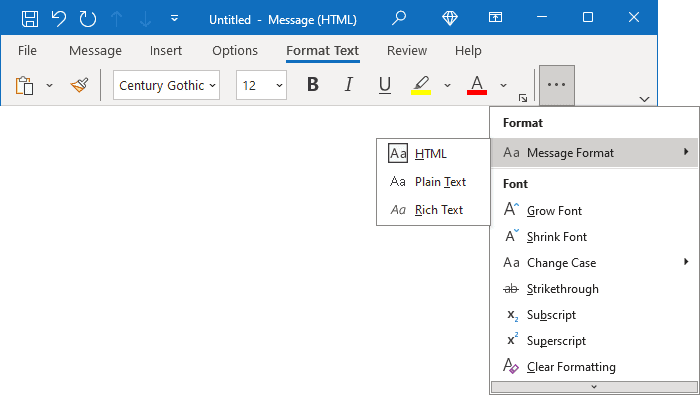Go to the next item arrow
This screenshot has width=700, height=395.
coord(146,19)
